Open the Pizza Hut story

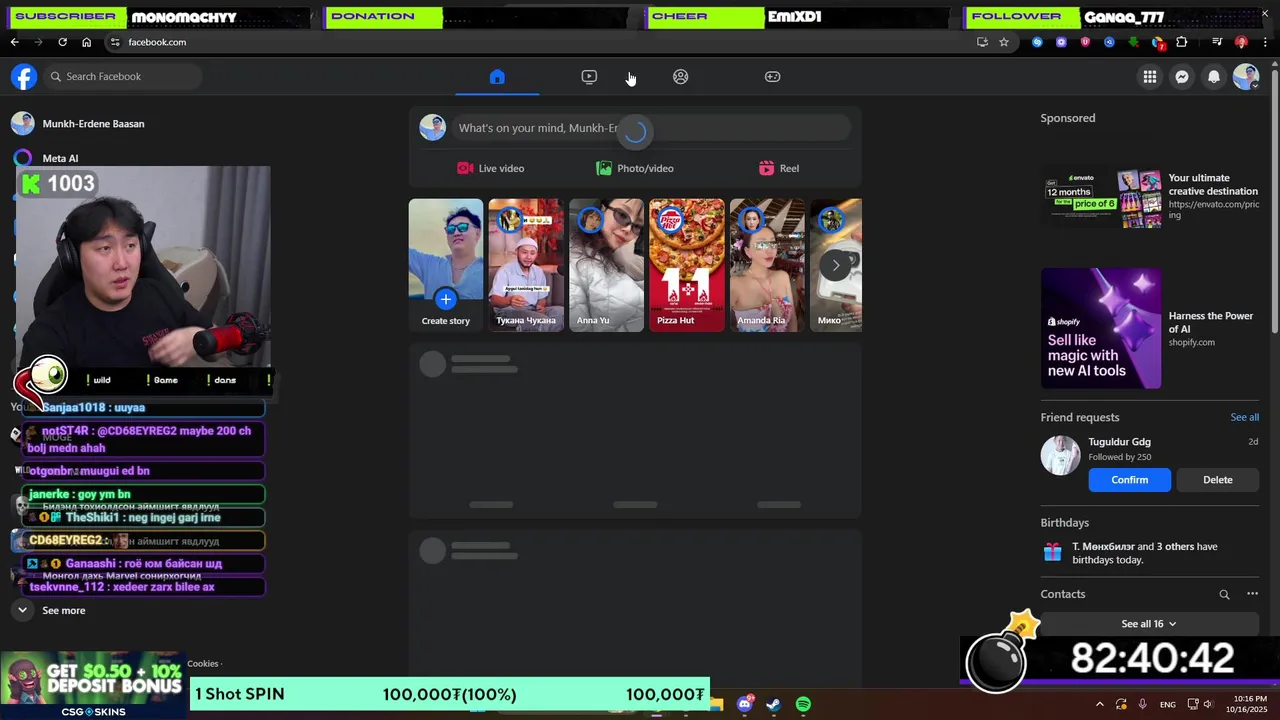(687, 265)
